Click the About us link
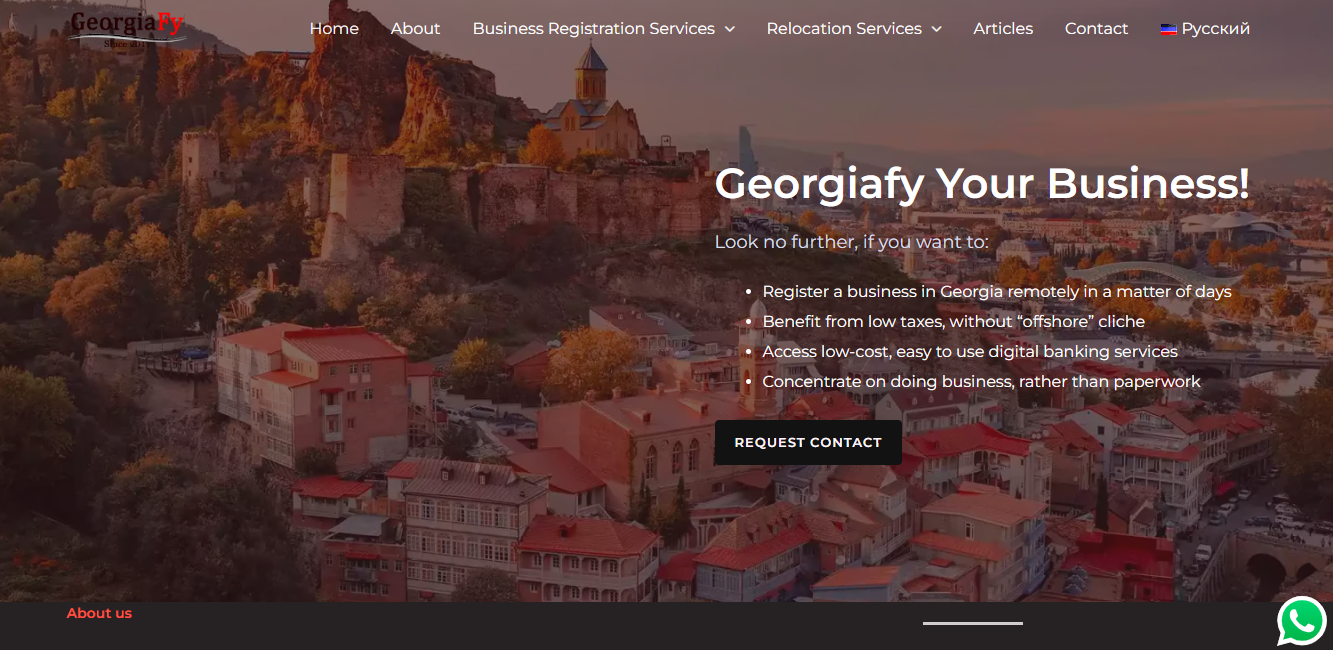The image size is (1333, 650). click(99, 613)
